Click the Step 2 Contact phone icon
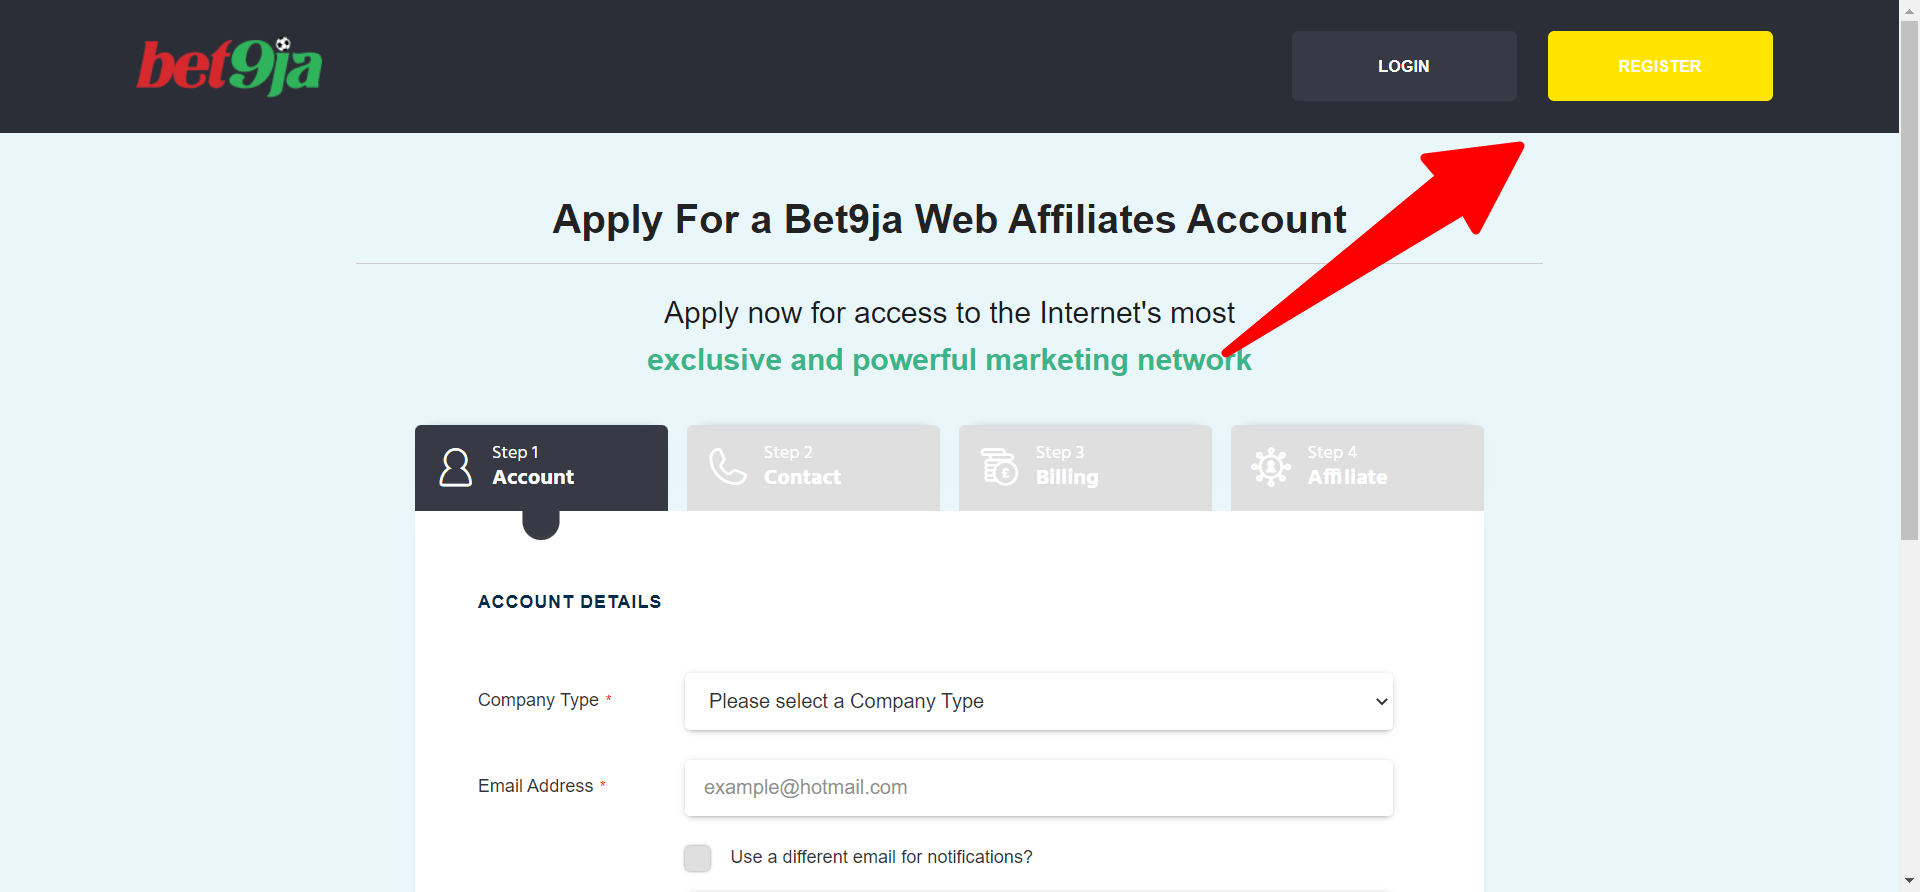This screenshot has height=892, width=1920. coord(727,466)
